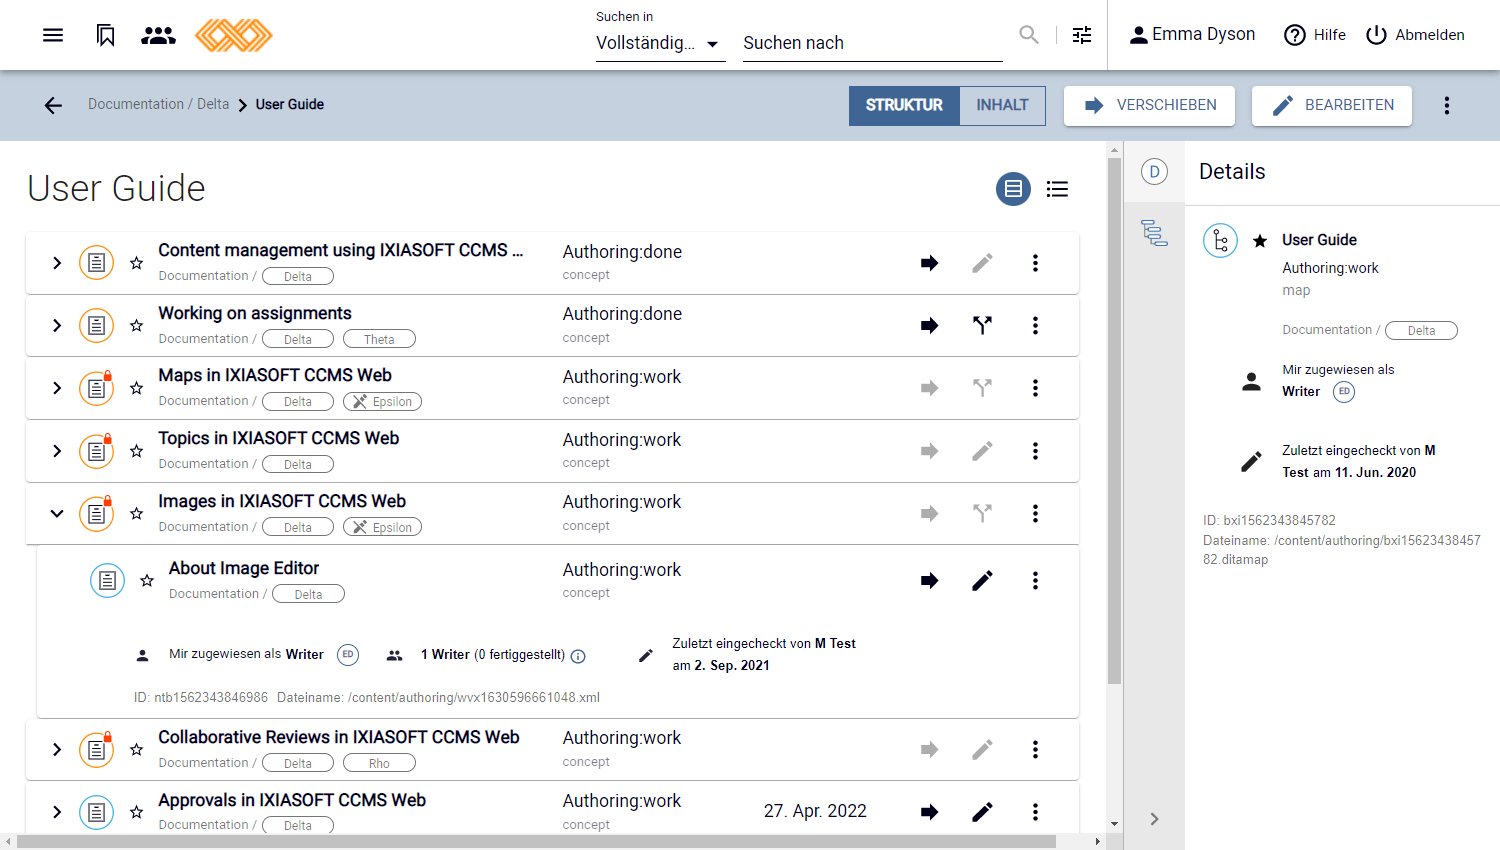Open the bookmarks icon in header
This screenshot has height=850, width=1500.
coord(106,35)
